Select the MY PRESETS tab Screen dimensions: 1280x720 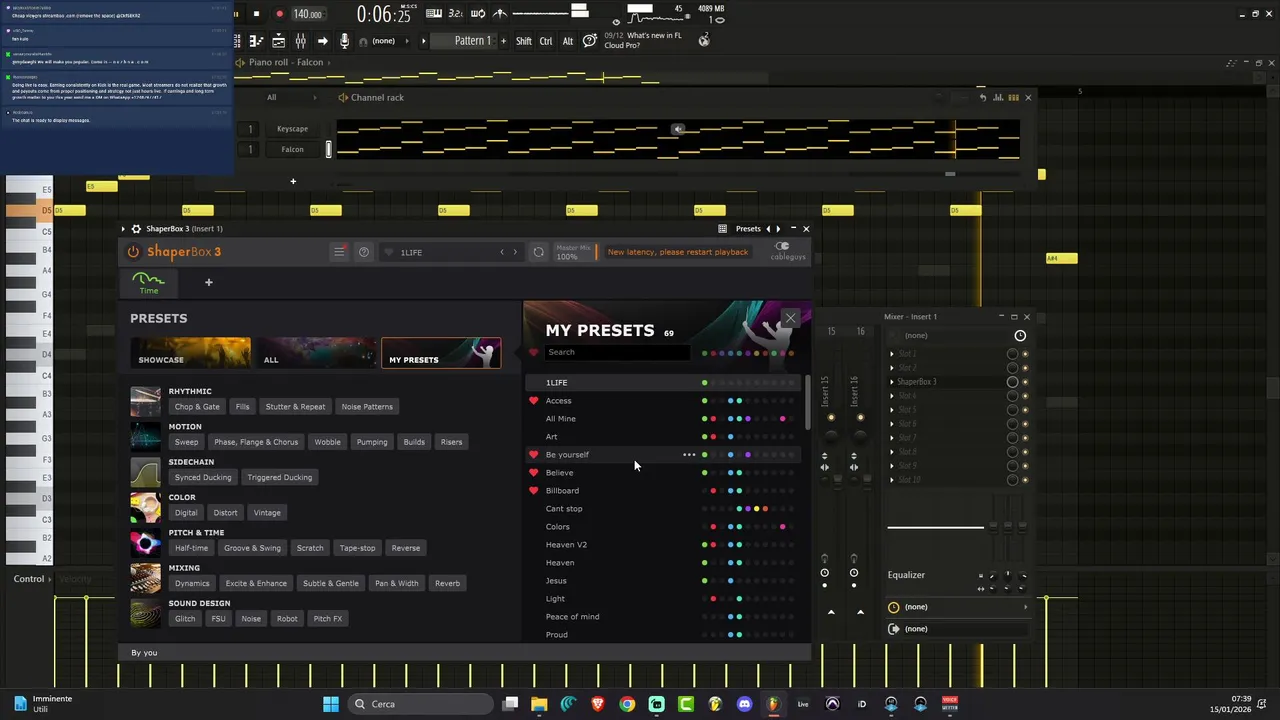click(441, 353)
